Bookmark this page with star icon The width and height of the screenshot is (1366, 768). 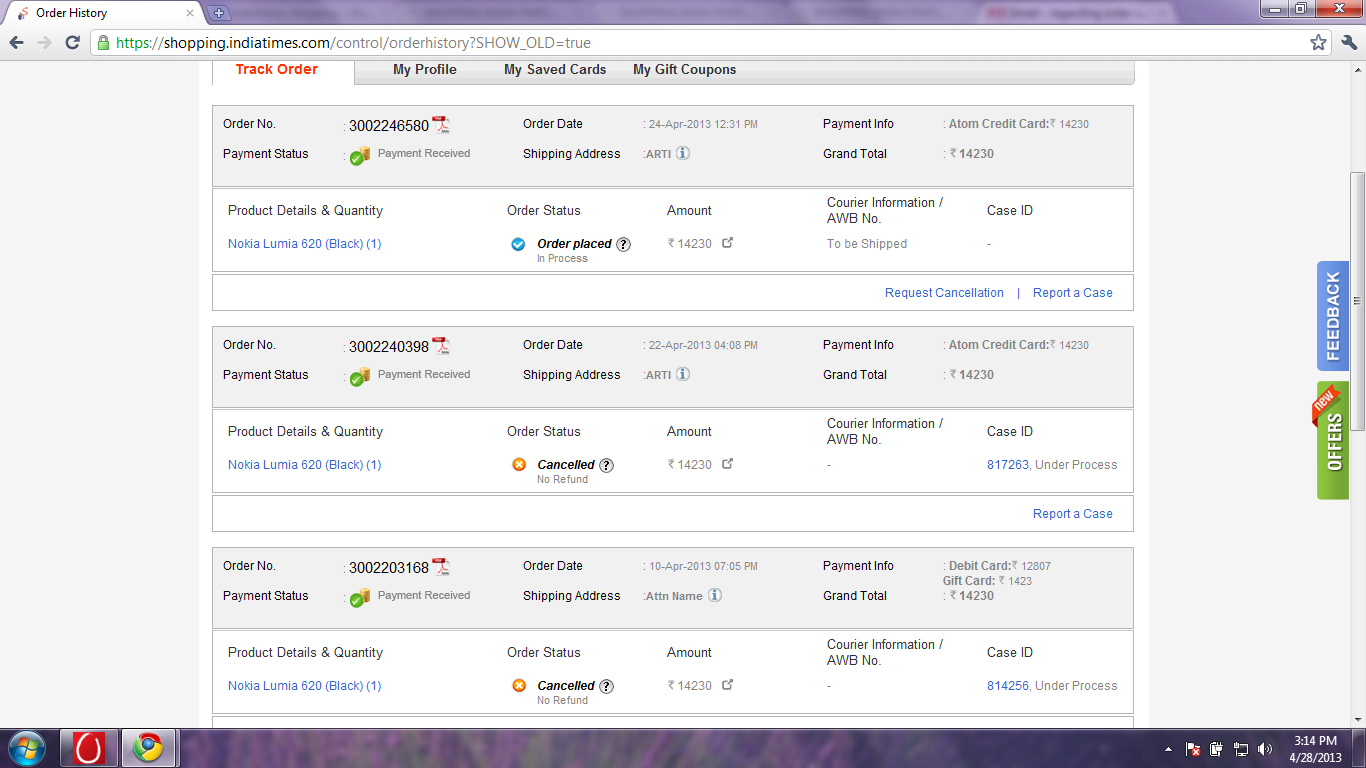click(1318, 43)
